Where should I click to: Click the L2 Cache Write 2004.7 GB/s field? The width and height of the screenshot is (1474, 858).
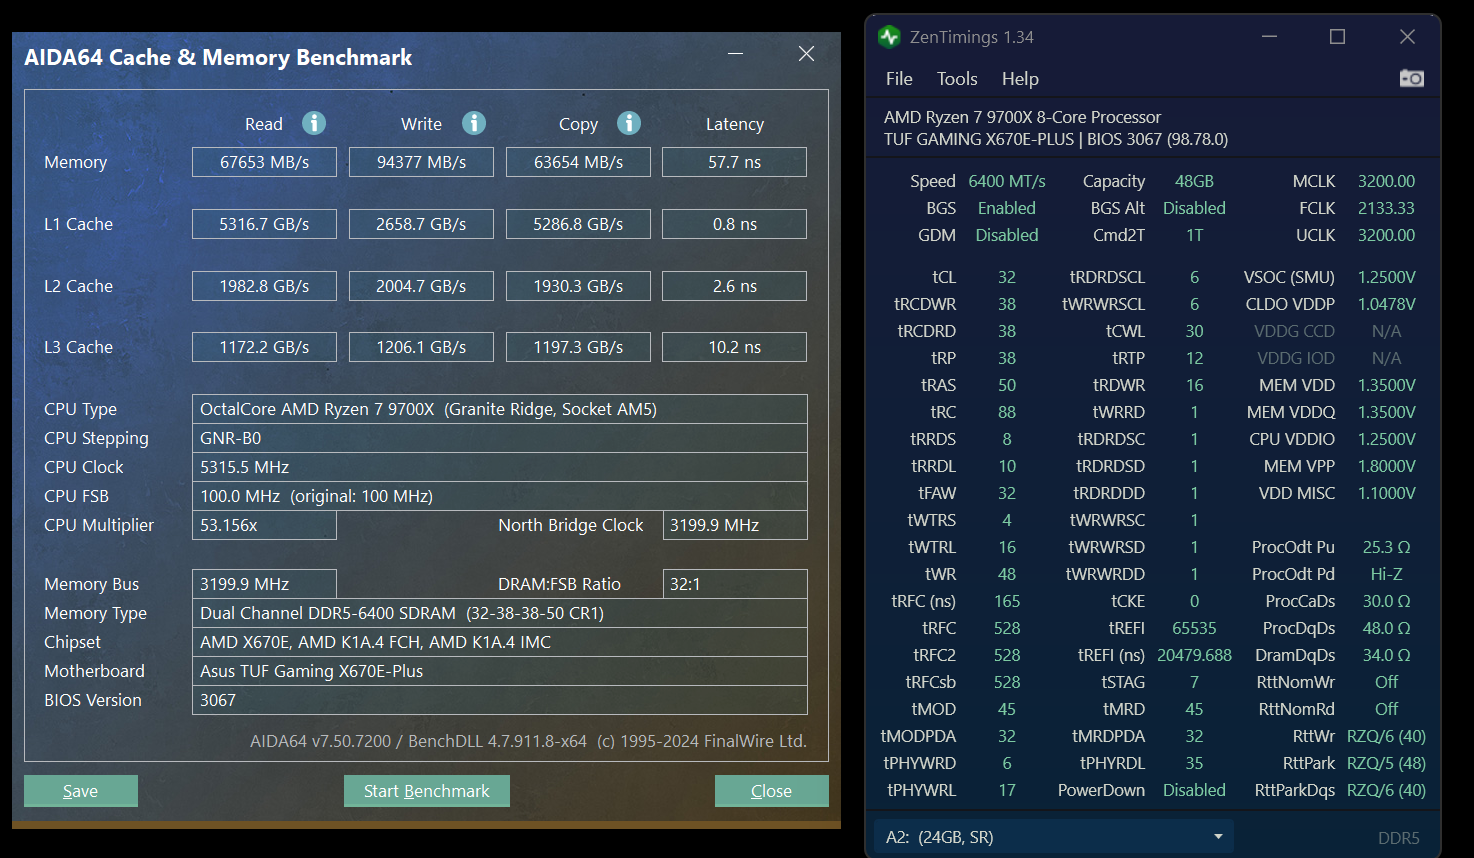point(421,286)
